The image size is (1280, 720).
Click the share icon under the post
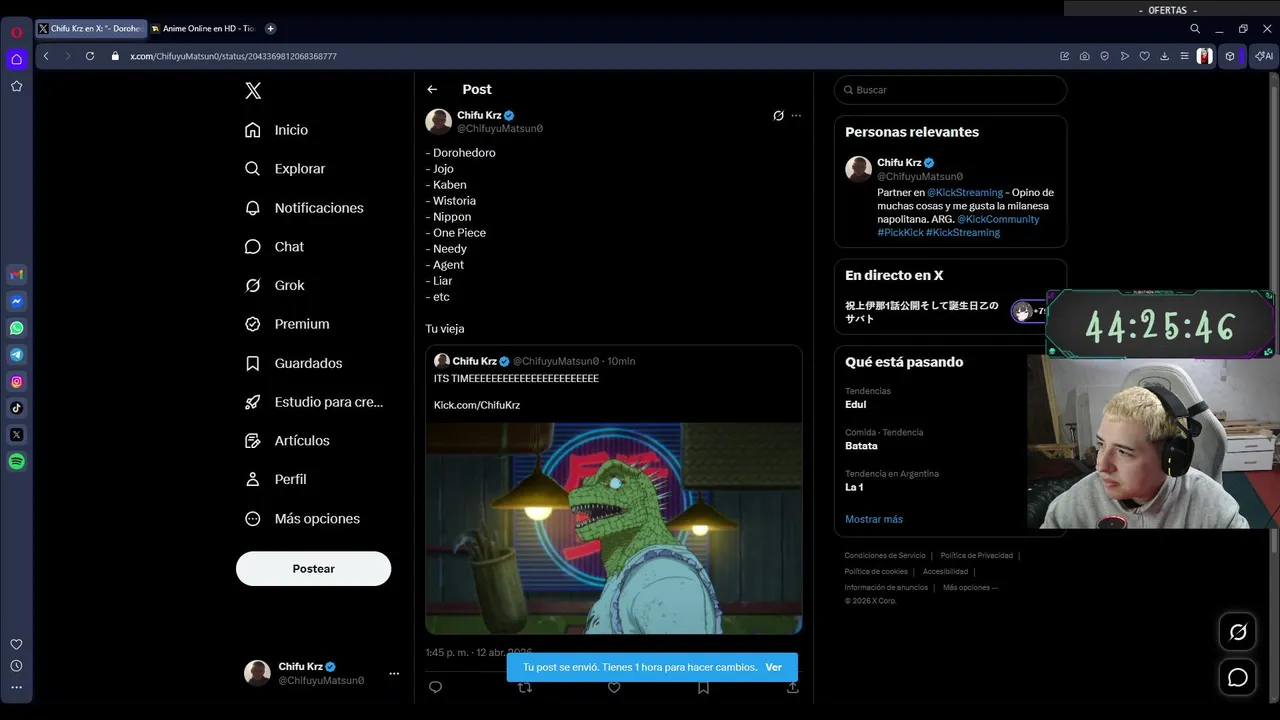793,688
